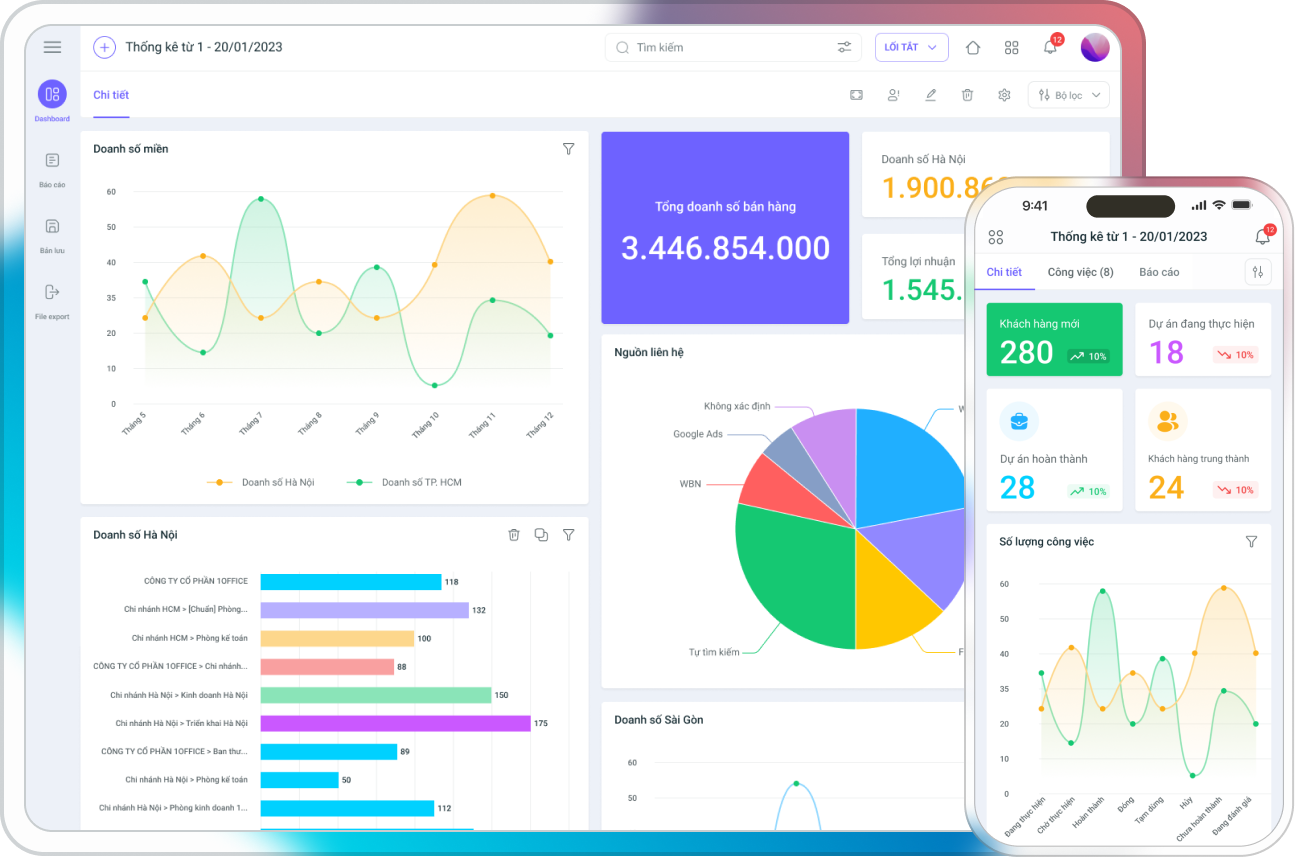Screen dimensions: 1295x857
Task: Open the filter funnel on the Doanh số miền chart
Action: pyautogui.click(x=568, y=148)
